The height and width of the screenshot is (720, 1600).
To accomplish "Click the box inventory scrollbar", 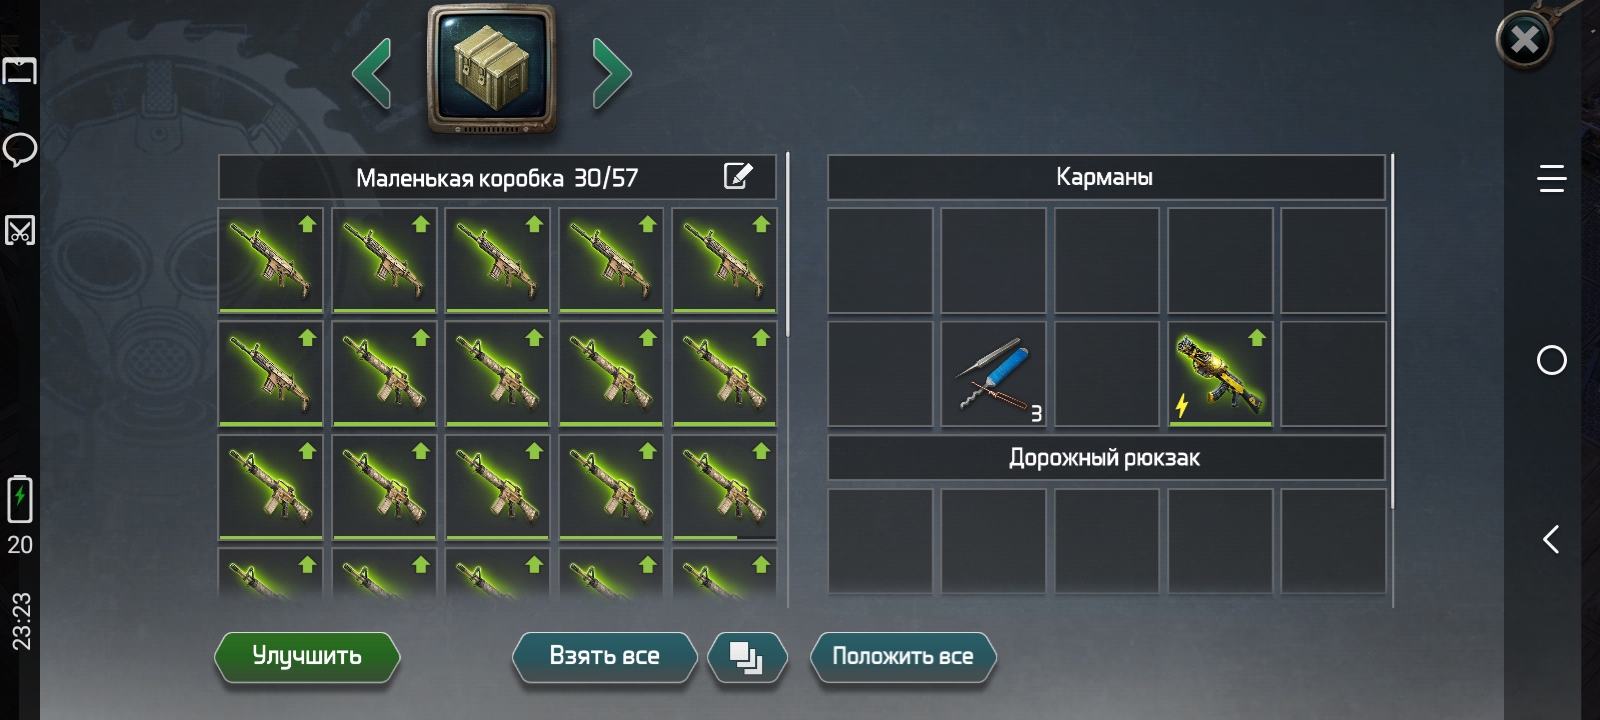I will click(x=788, y=245).
